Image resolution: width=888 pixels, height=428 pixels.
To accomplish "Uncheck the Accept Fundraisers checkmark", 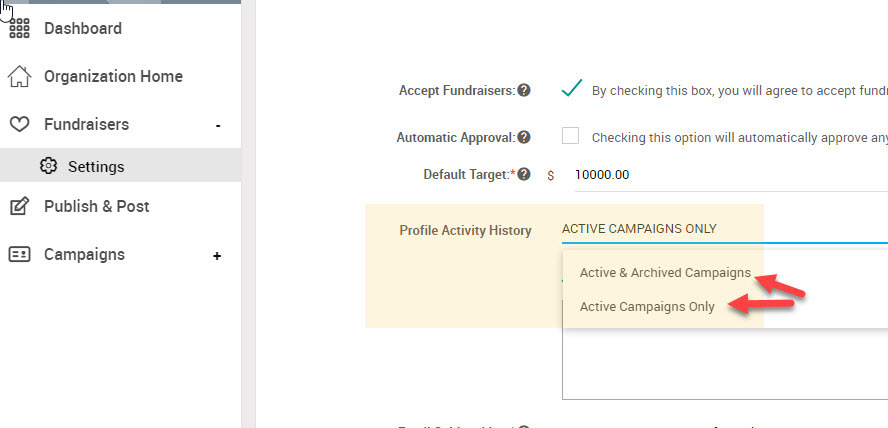I will click(572, 88).
